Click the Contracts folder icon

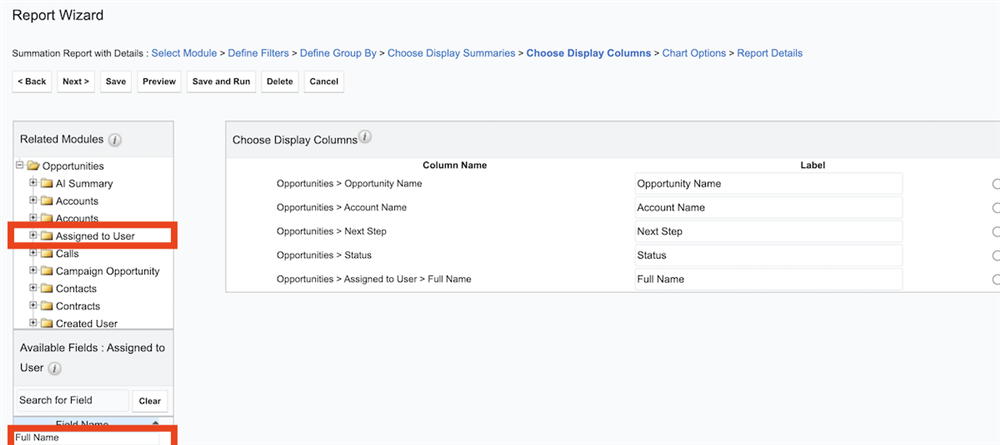(46, 306)
